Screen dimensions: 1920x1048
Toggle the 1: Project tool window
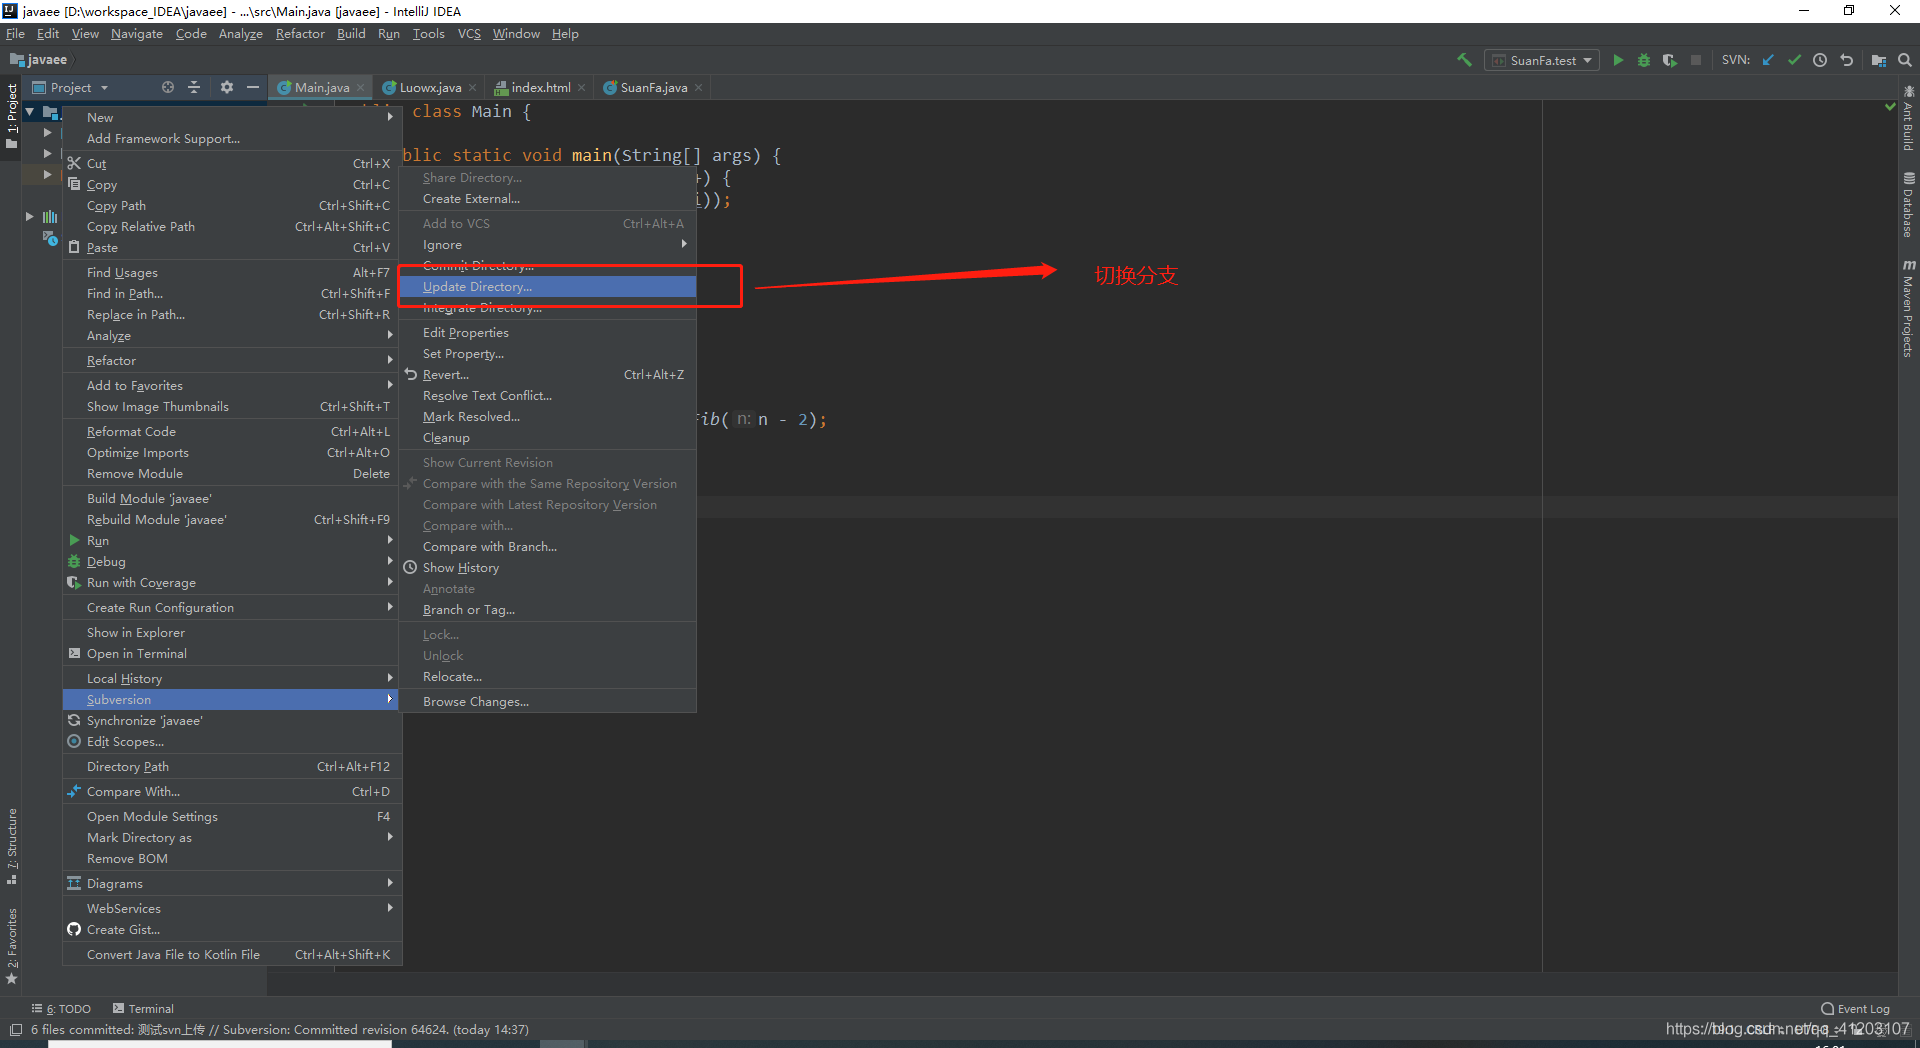click(12, 116)
